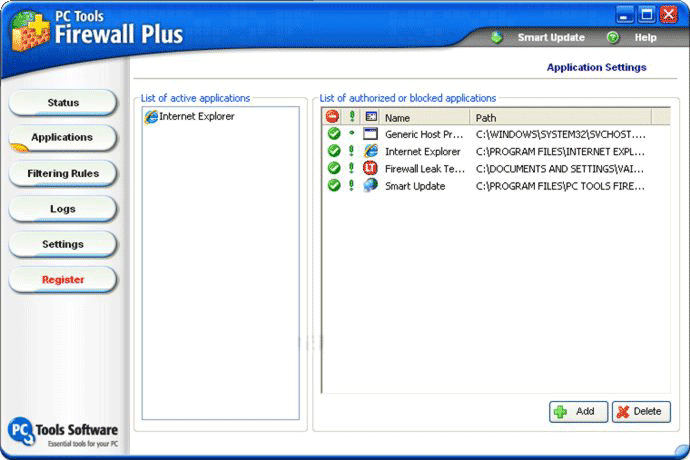
Task: Open the Logs section
Action: pos(63,209)
